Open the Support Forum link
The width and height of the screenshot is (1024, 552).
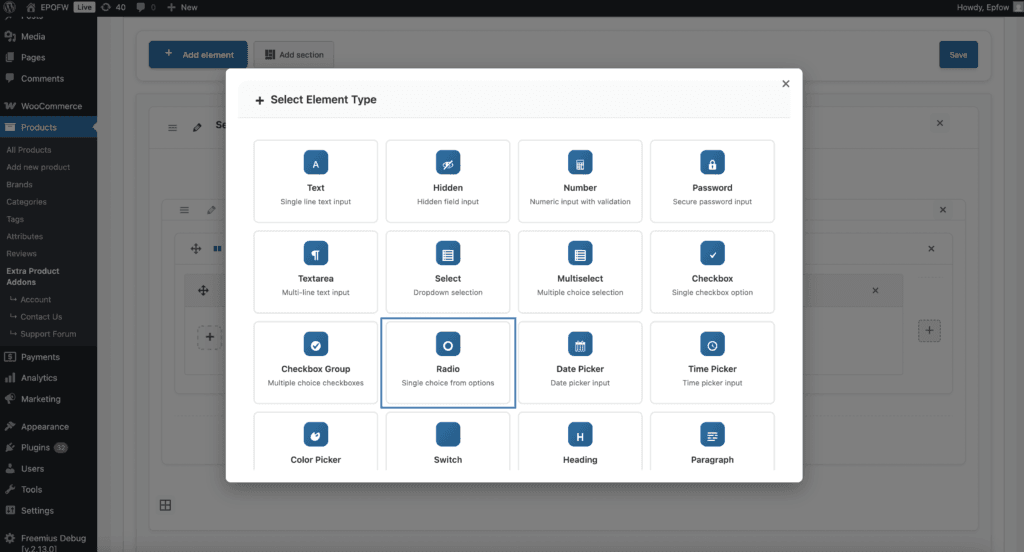pyautogui.click(x=48, y=334)
